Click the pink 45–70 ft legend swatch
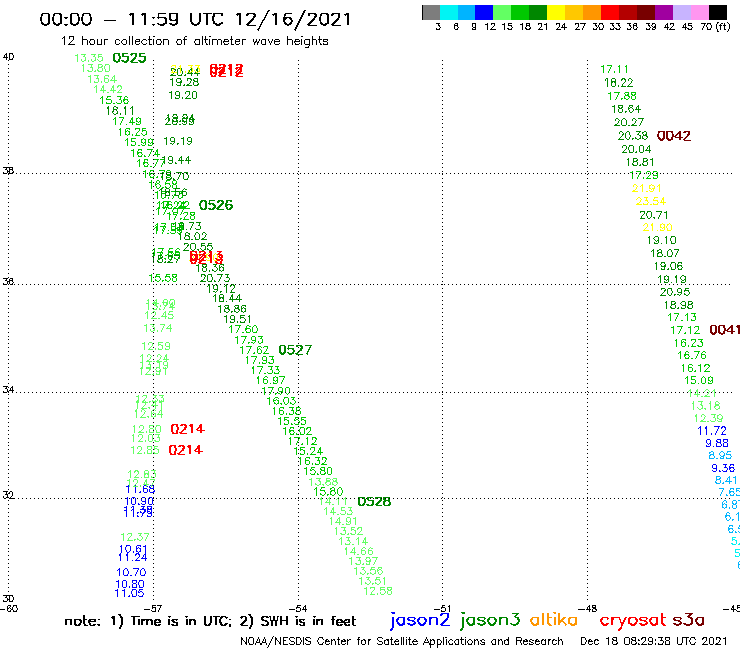 click(699, 12)
